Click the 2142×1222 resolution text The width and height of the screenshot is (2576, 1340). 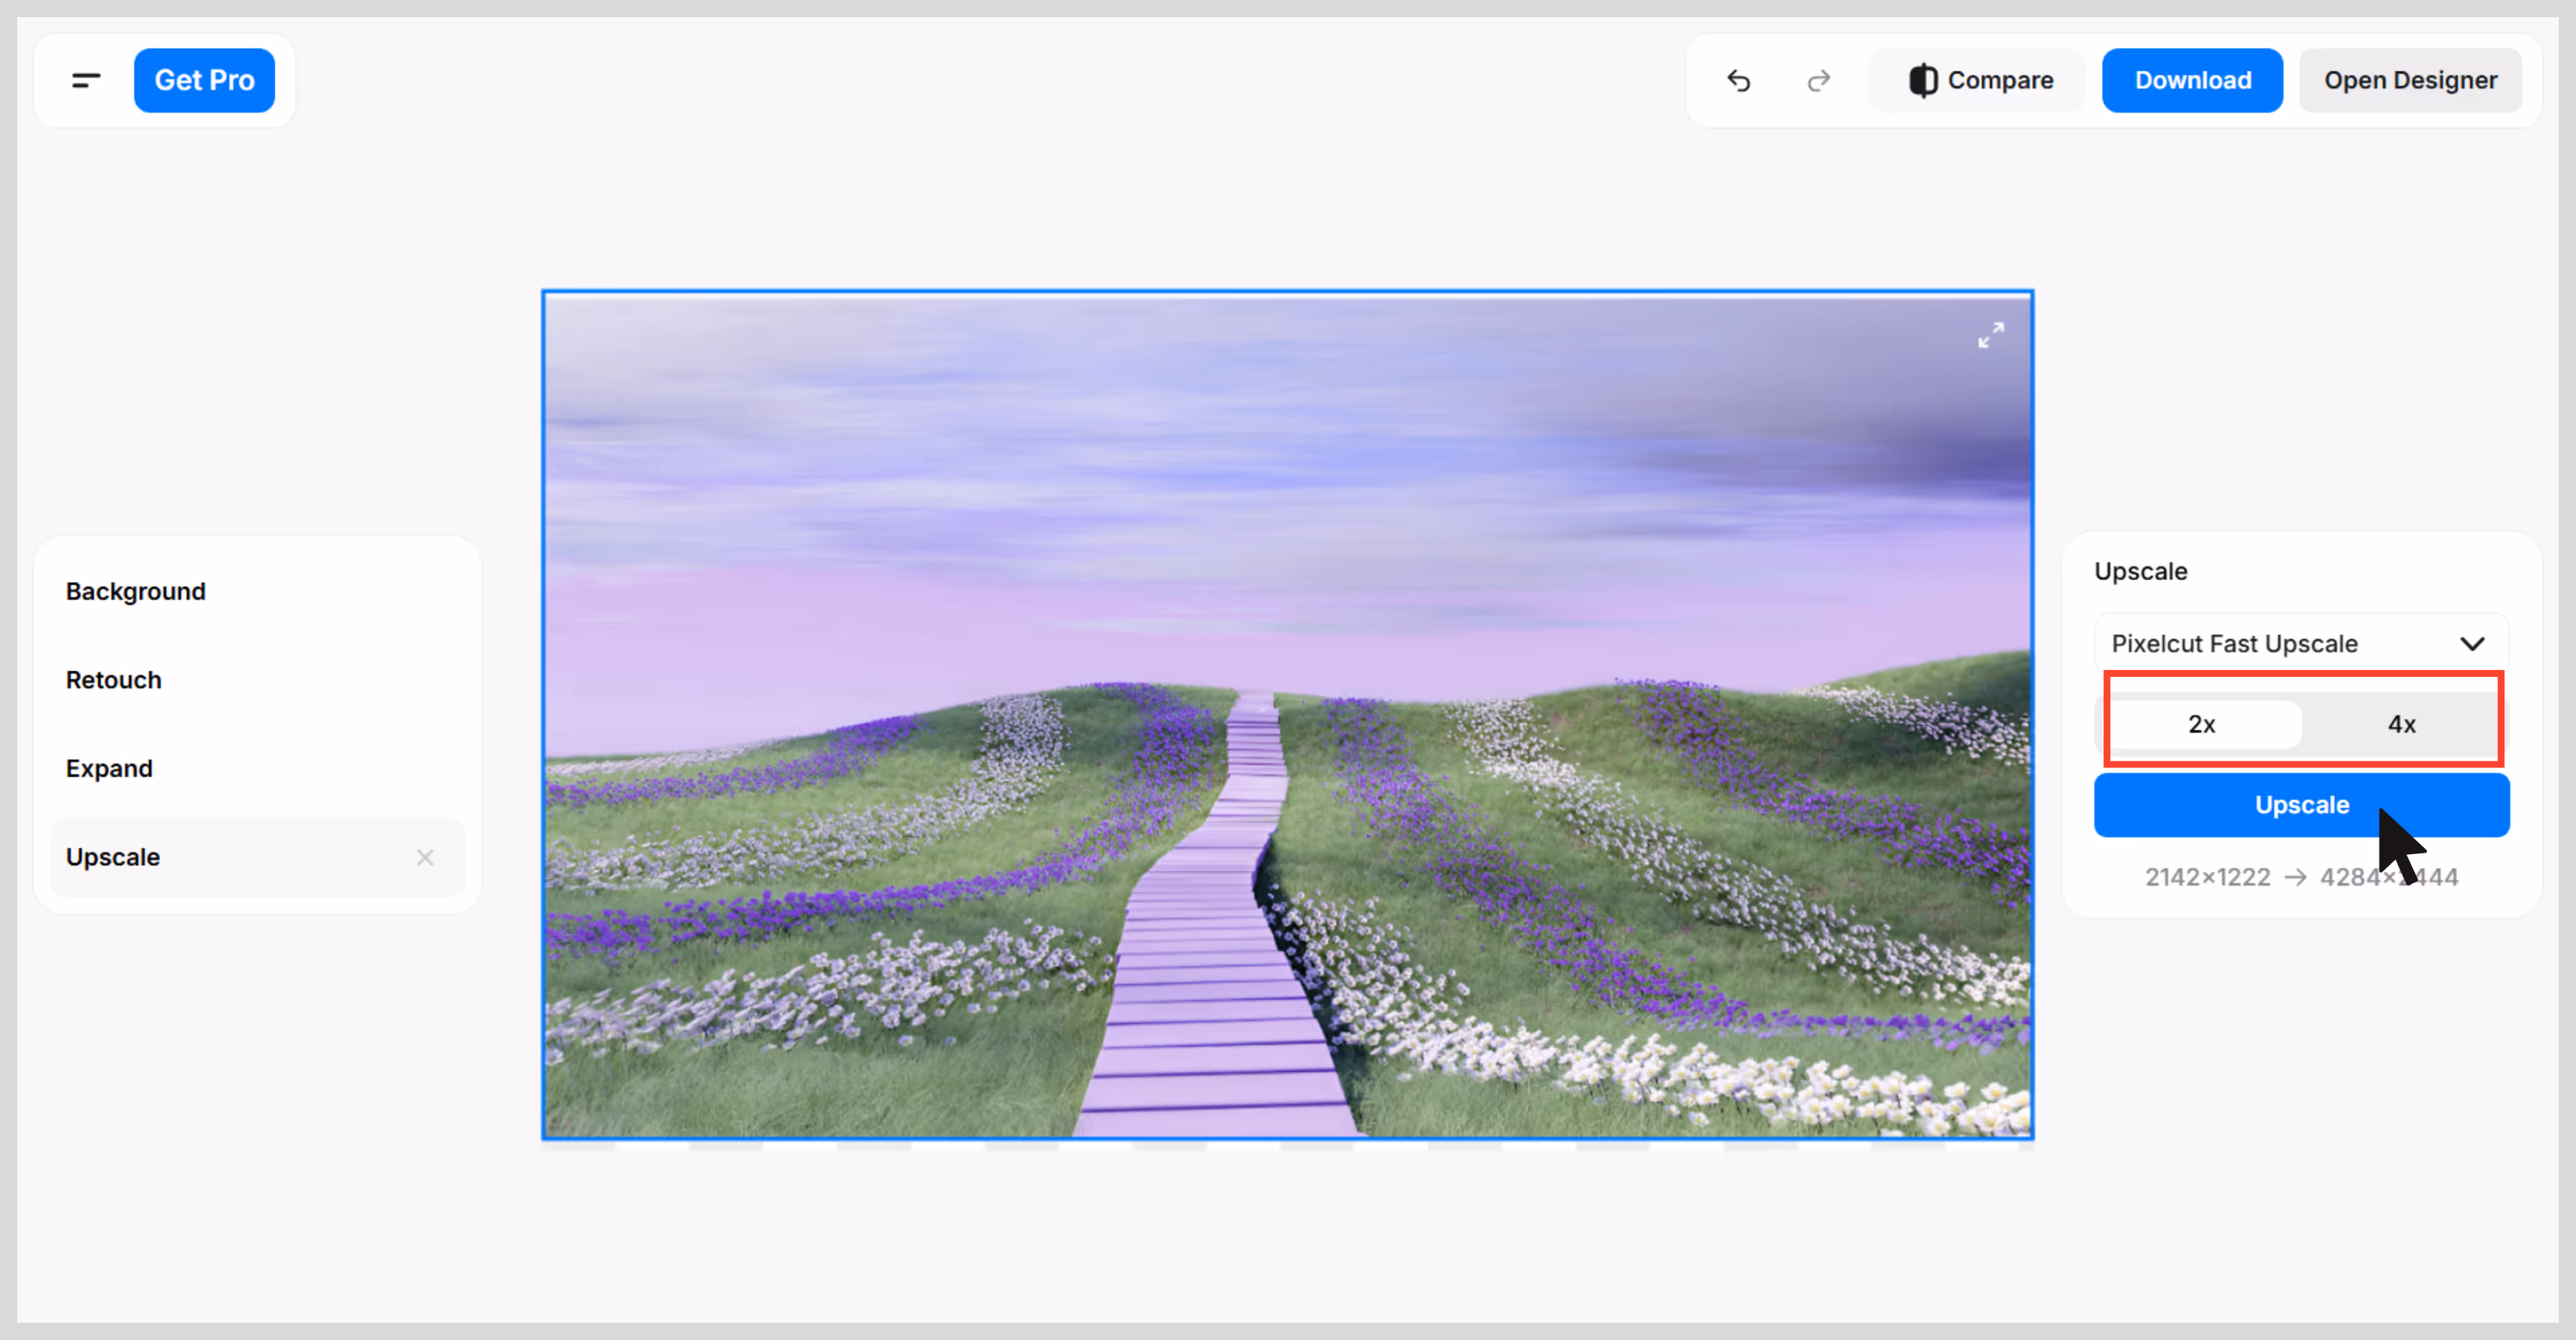(x=2207, y=877)
